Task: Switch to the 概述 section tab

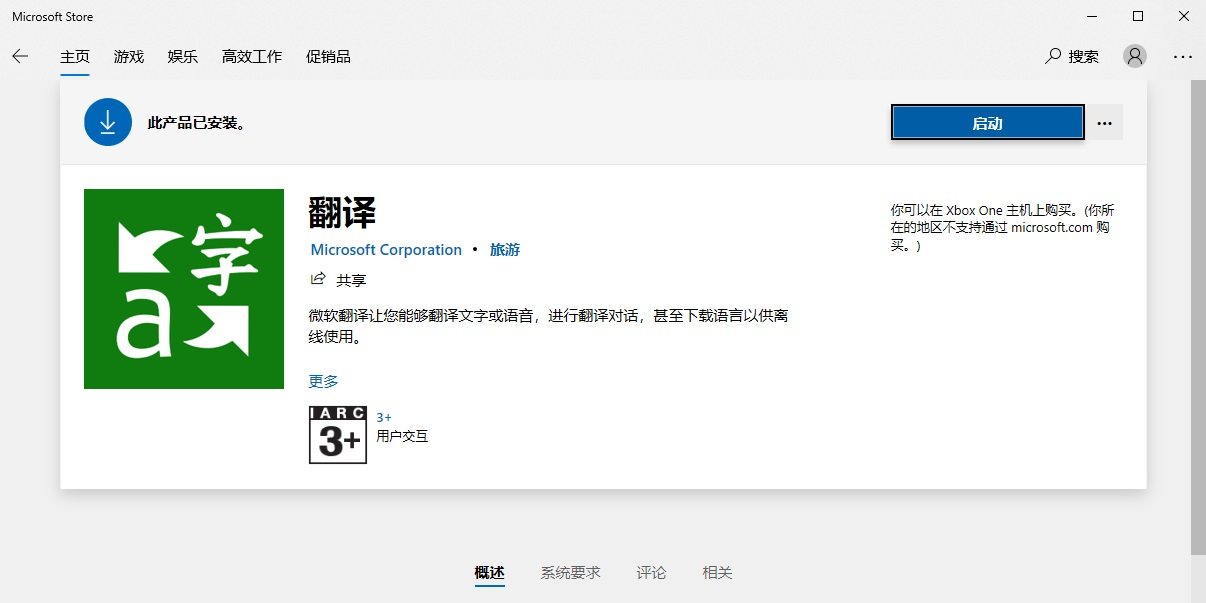Action: point(490,573)
